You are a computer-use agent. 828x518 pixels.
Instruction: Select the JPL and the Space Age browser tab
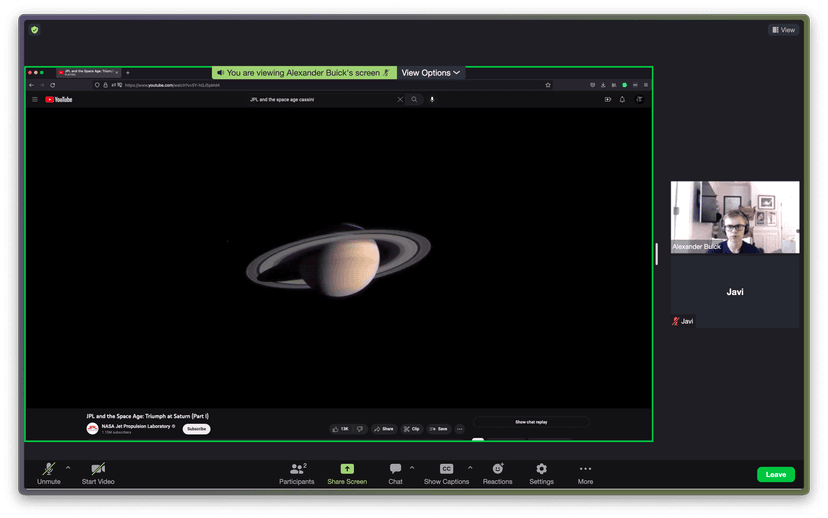[x=88, y=73]
